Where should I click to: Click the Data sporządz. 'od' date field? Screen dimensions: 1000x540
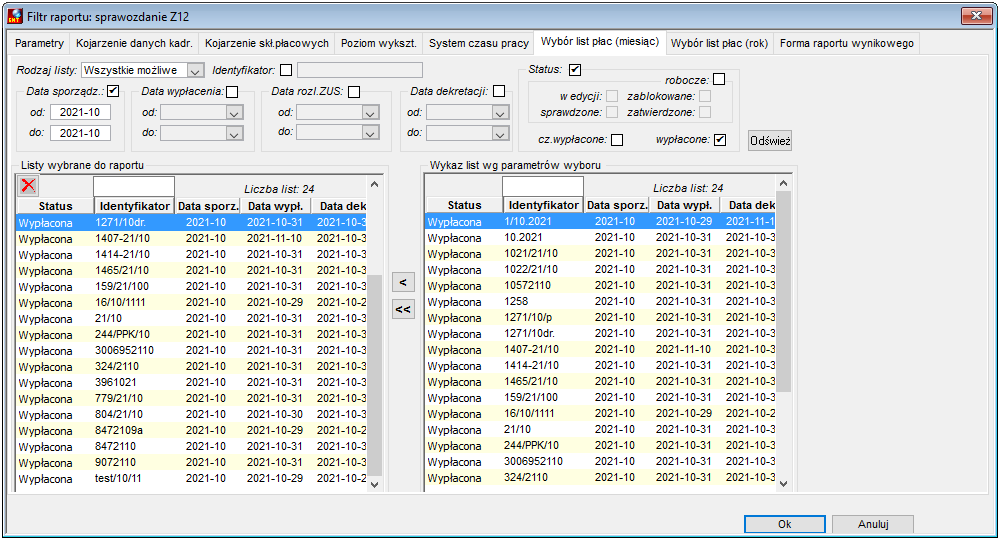click(x=80, y=112)
